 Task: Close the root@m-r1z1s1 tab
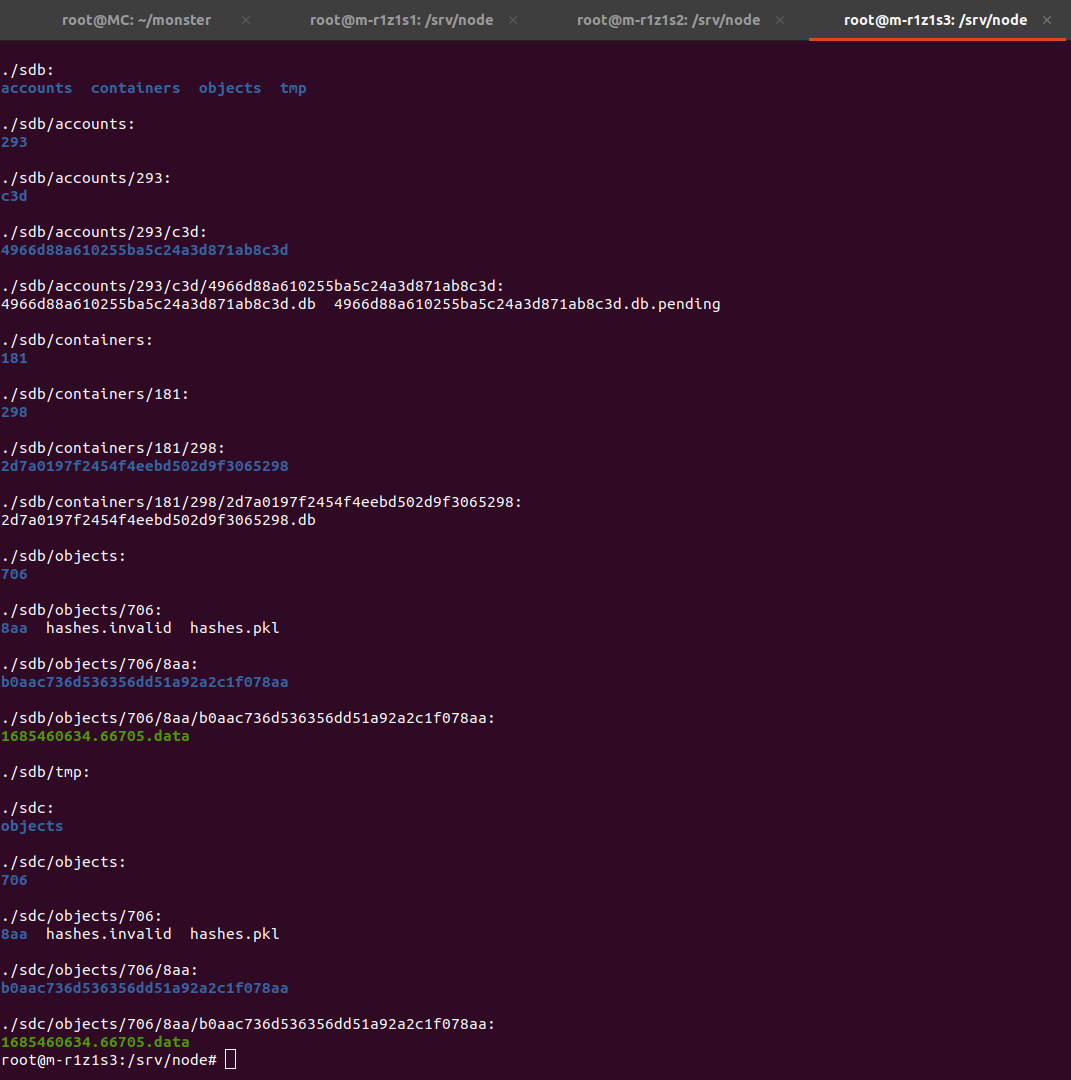coord(514,20)
